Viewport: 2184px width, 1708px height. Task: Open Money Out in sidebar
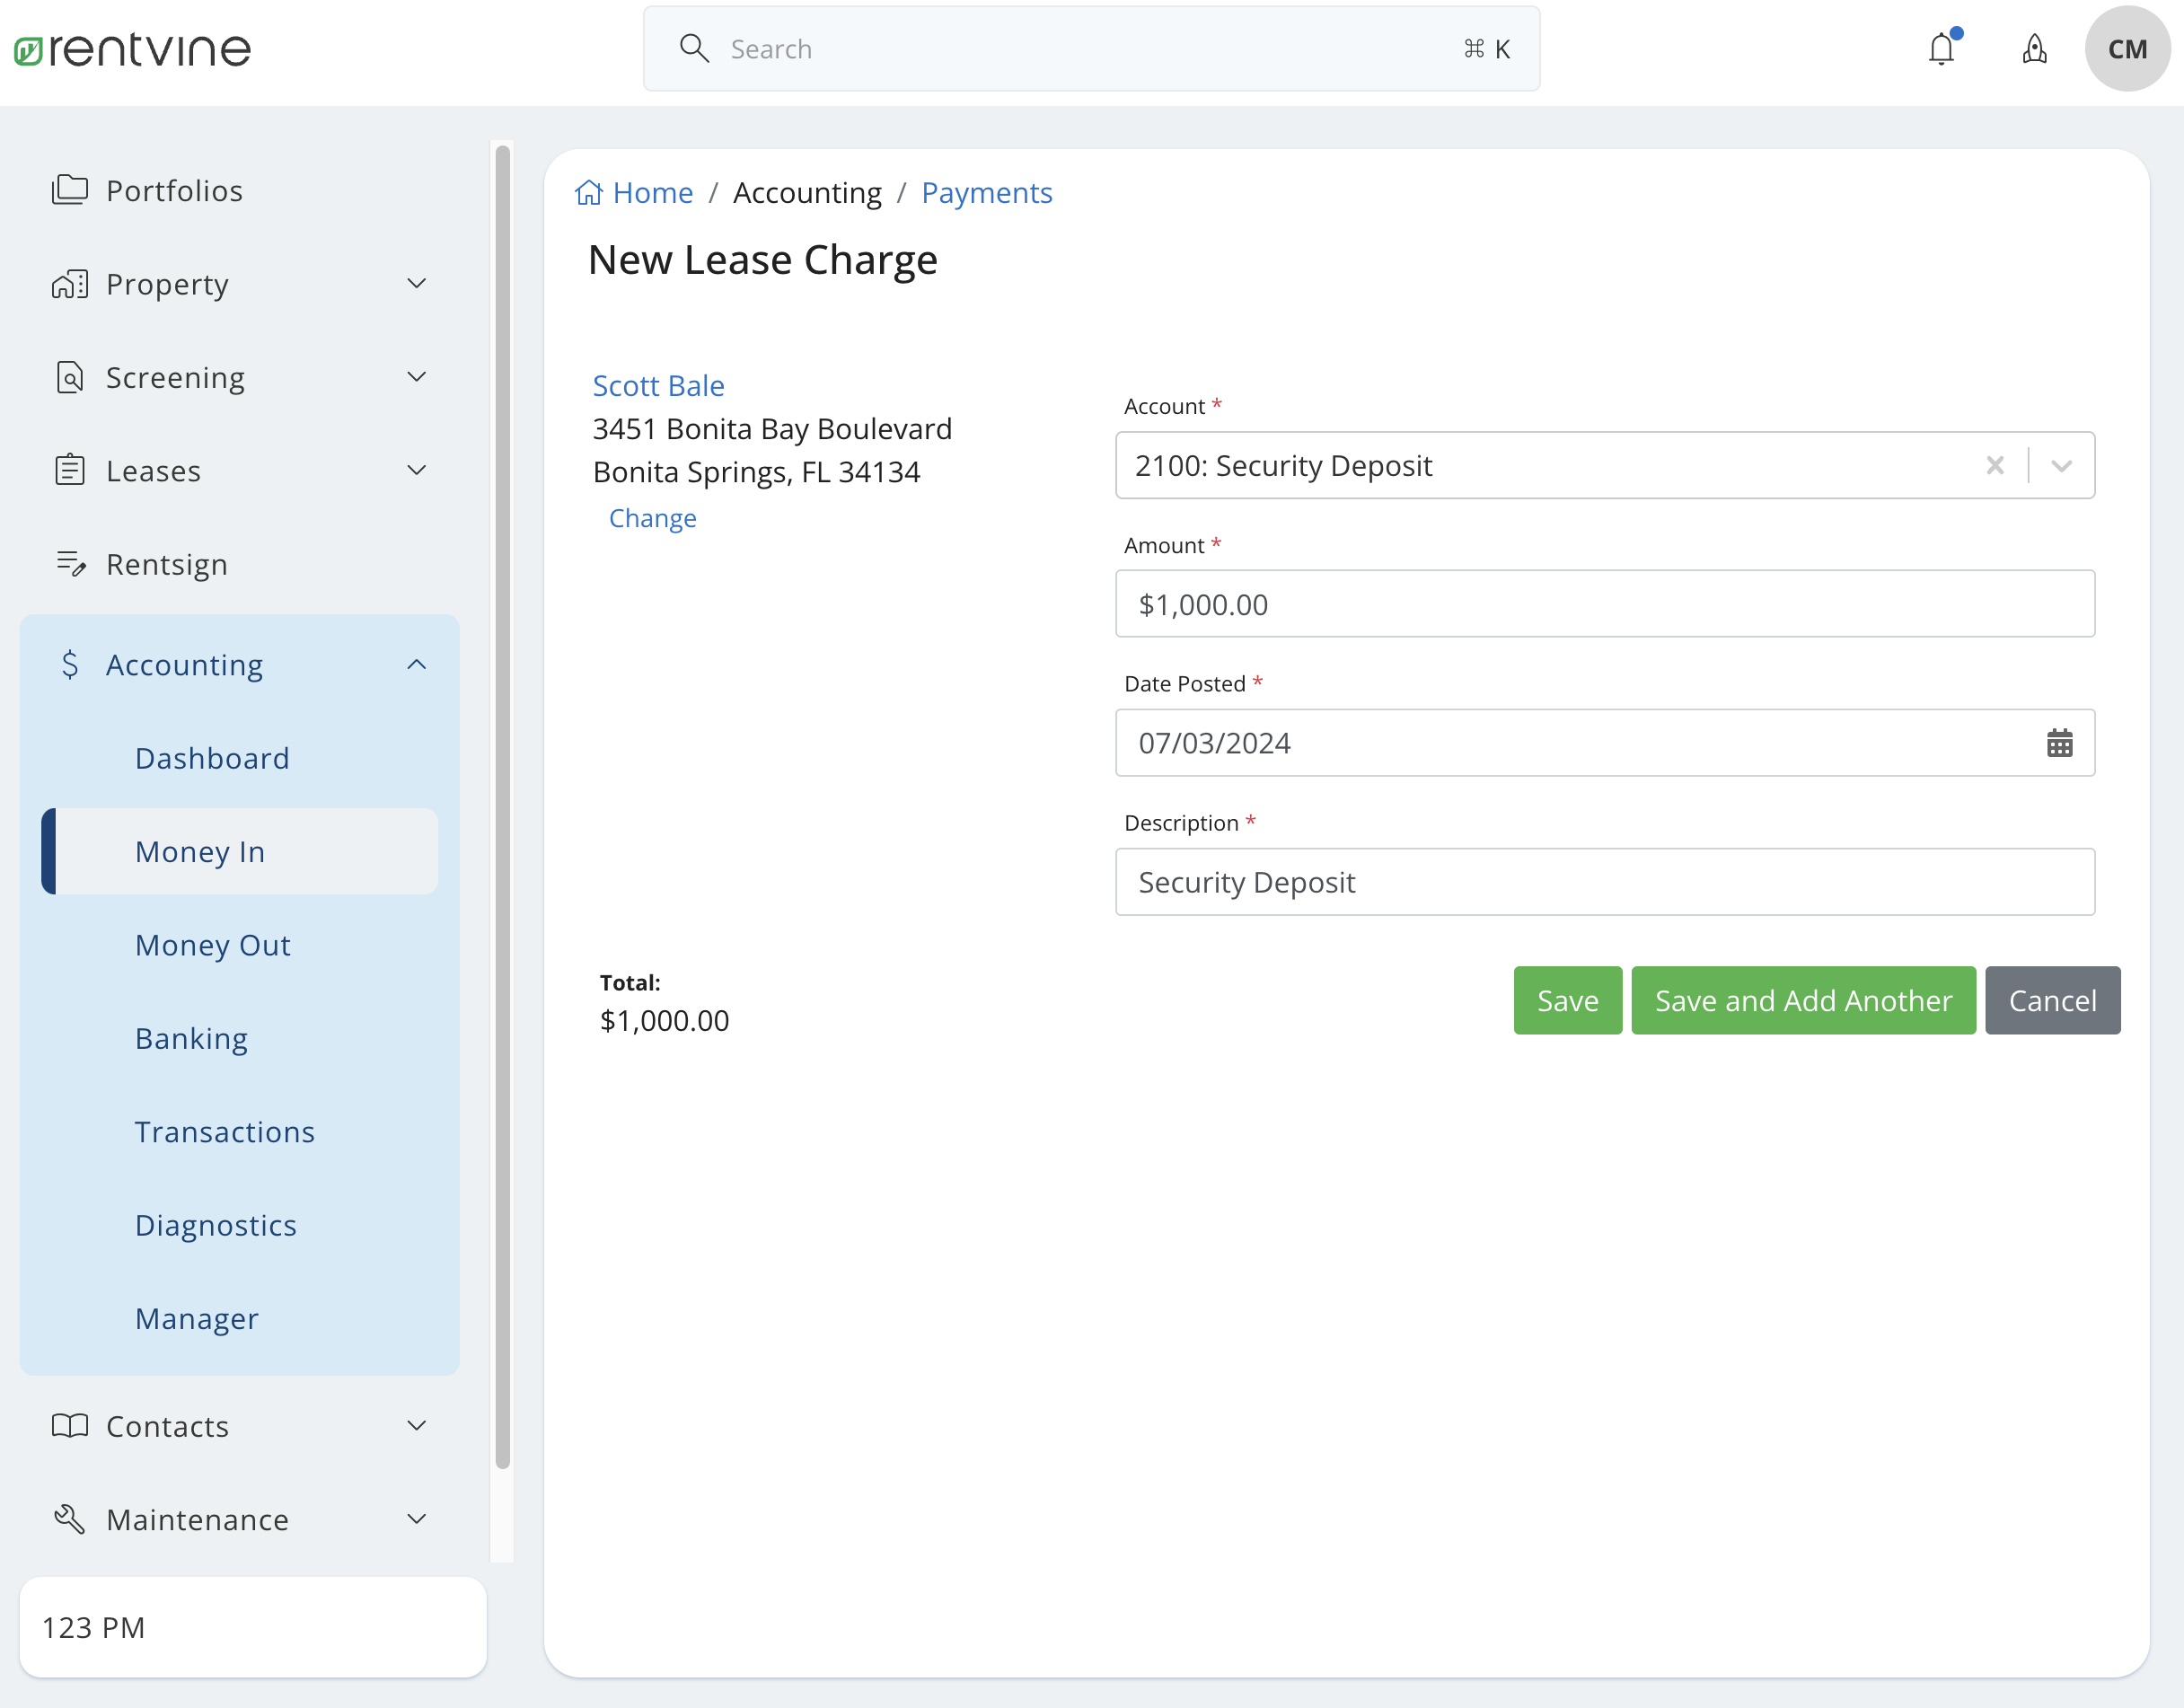[213, 945]
